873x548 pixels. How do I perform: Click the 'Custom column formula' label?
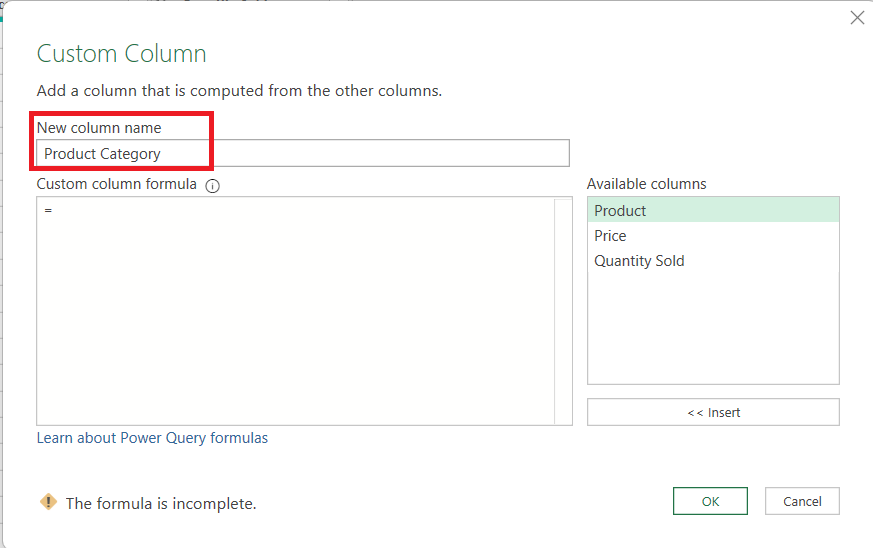(116, 184)
